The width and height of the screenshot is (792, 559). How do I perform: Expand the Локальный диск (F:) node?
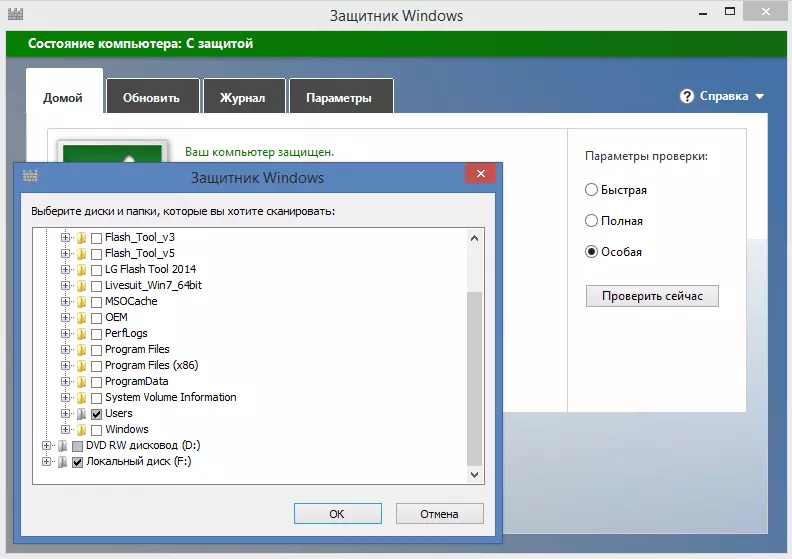46,462
